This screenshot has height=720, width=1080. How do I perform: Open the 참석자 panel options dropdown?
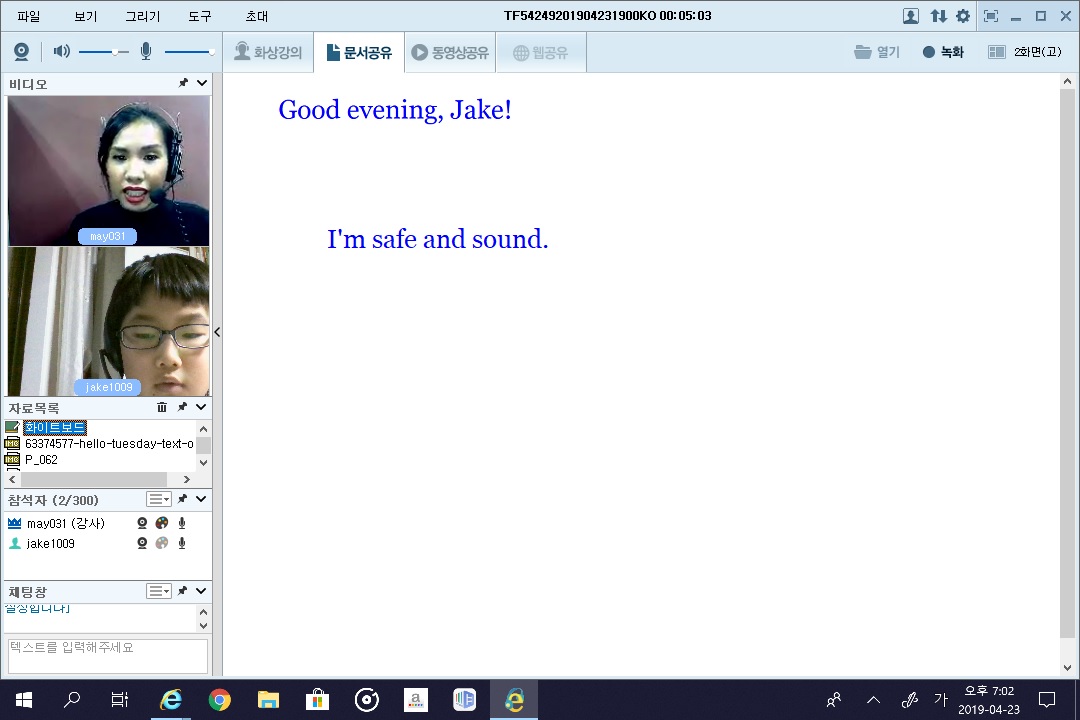pyautogui.click(x=159, y=499)
